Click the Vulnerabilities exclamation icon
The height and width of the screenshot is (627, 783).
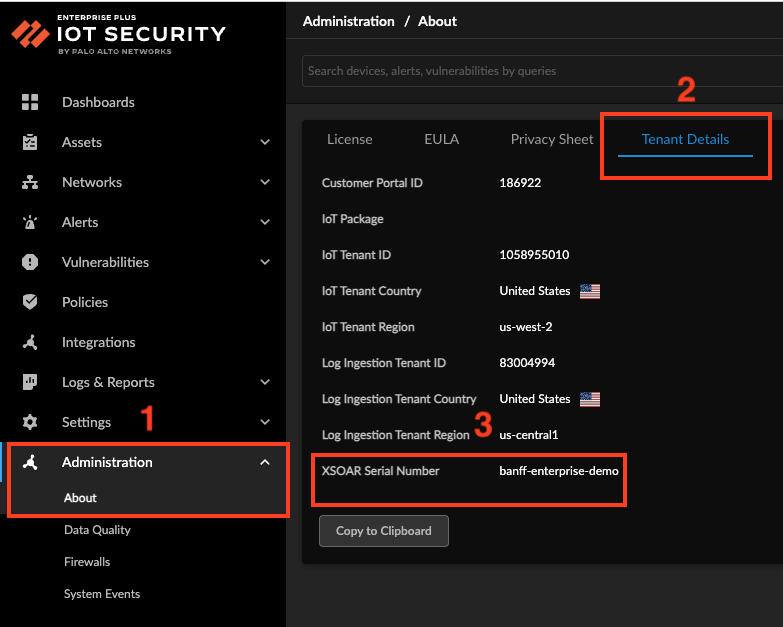pos(30,262)
